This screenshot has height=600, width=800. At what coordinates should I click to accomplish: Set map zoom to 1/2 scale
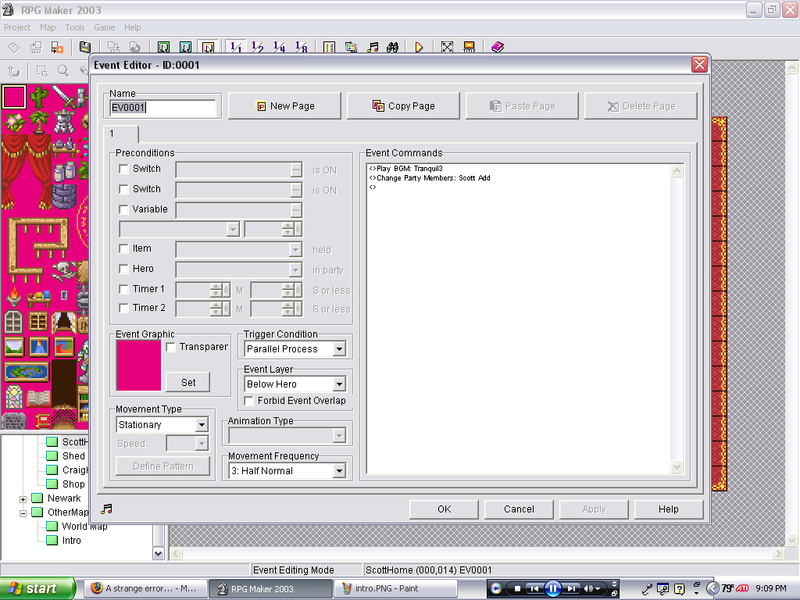pos(258,47)
